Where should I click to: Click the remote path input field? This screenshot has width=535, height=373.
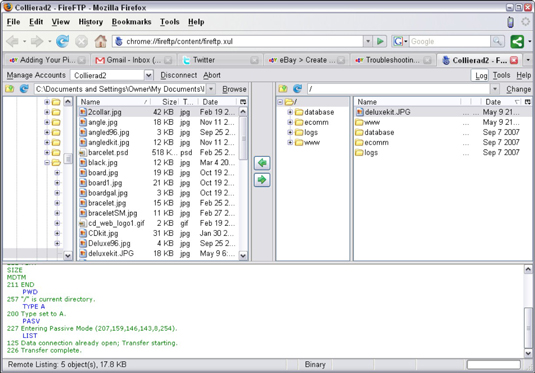click(x=399, y=89)
